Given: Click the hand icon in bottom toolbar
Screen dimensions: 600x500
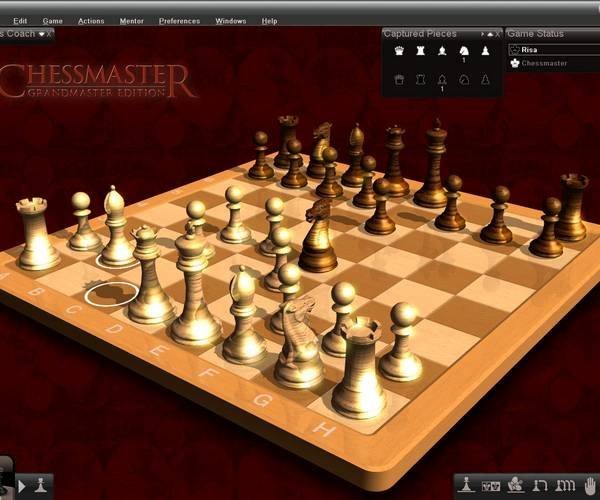Looking at the screenshot, I should [x=589, y=486].
